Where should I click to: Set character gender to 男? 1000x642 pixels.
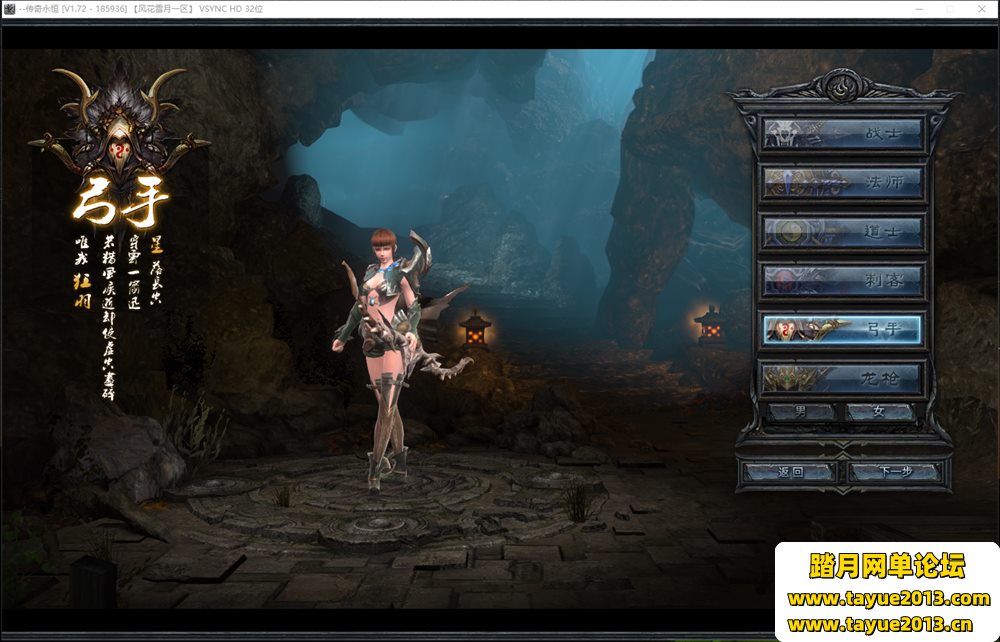point(801,412)
